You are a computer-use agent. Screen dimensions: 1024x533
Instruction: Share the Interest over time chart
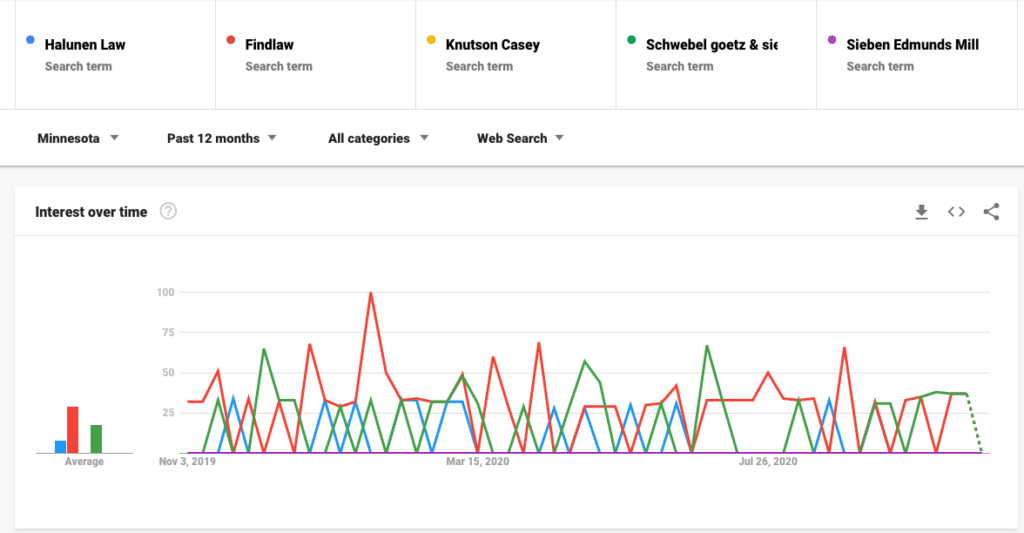991,212
